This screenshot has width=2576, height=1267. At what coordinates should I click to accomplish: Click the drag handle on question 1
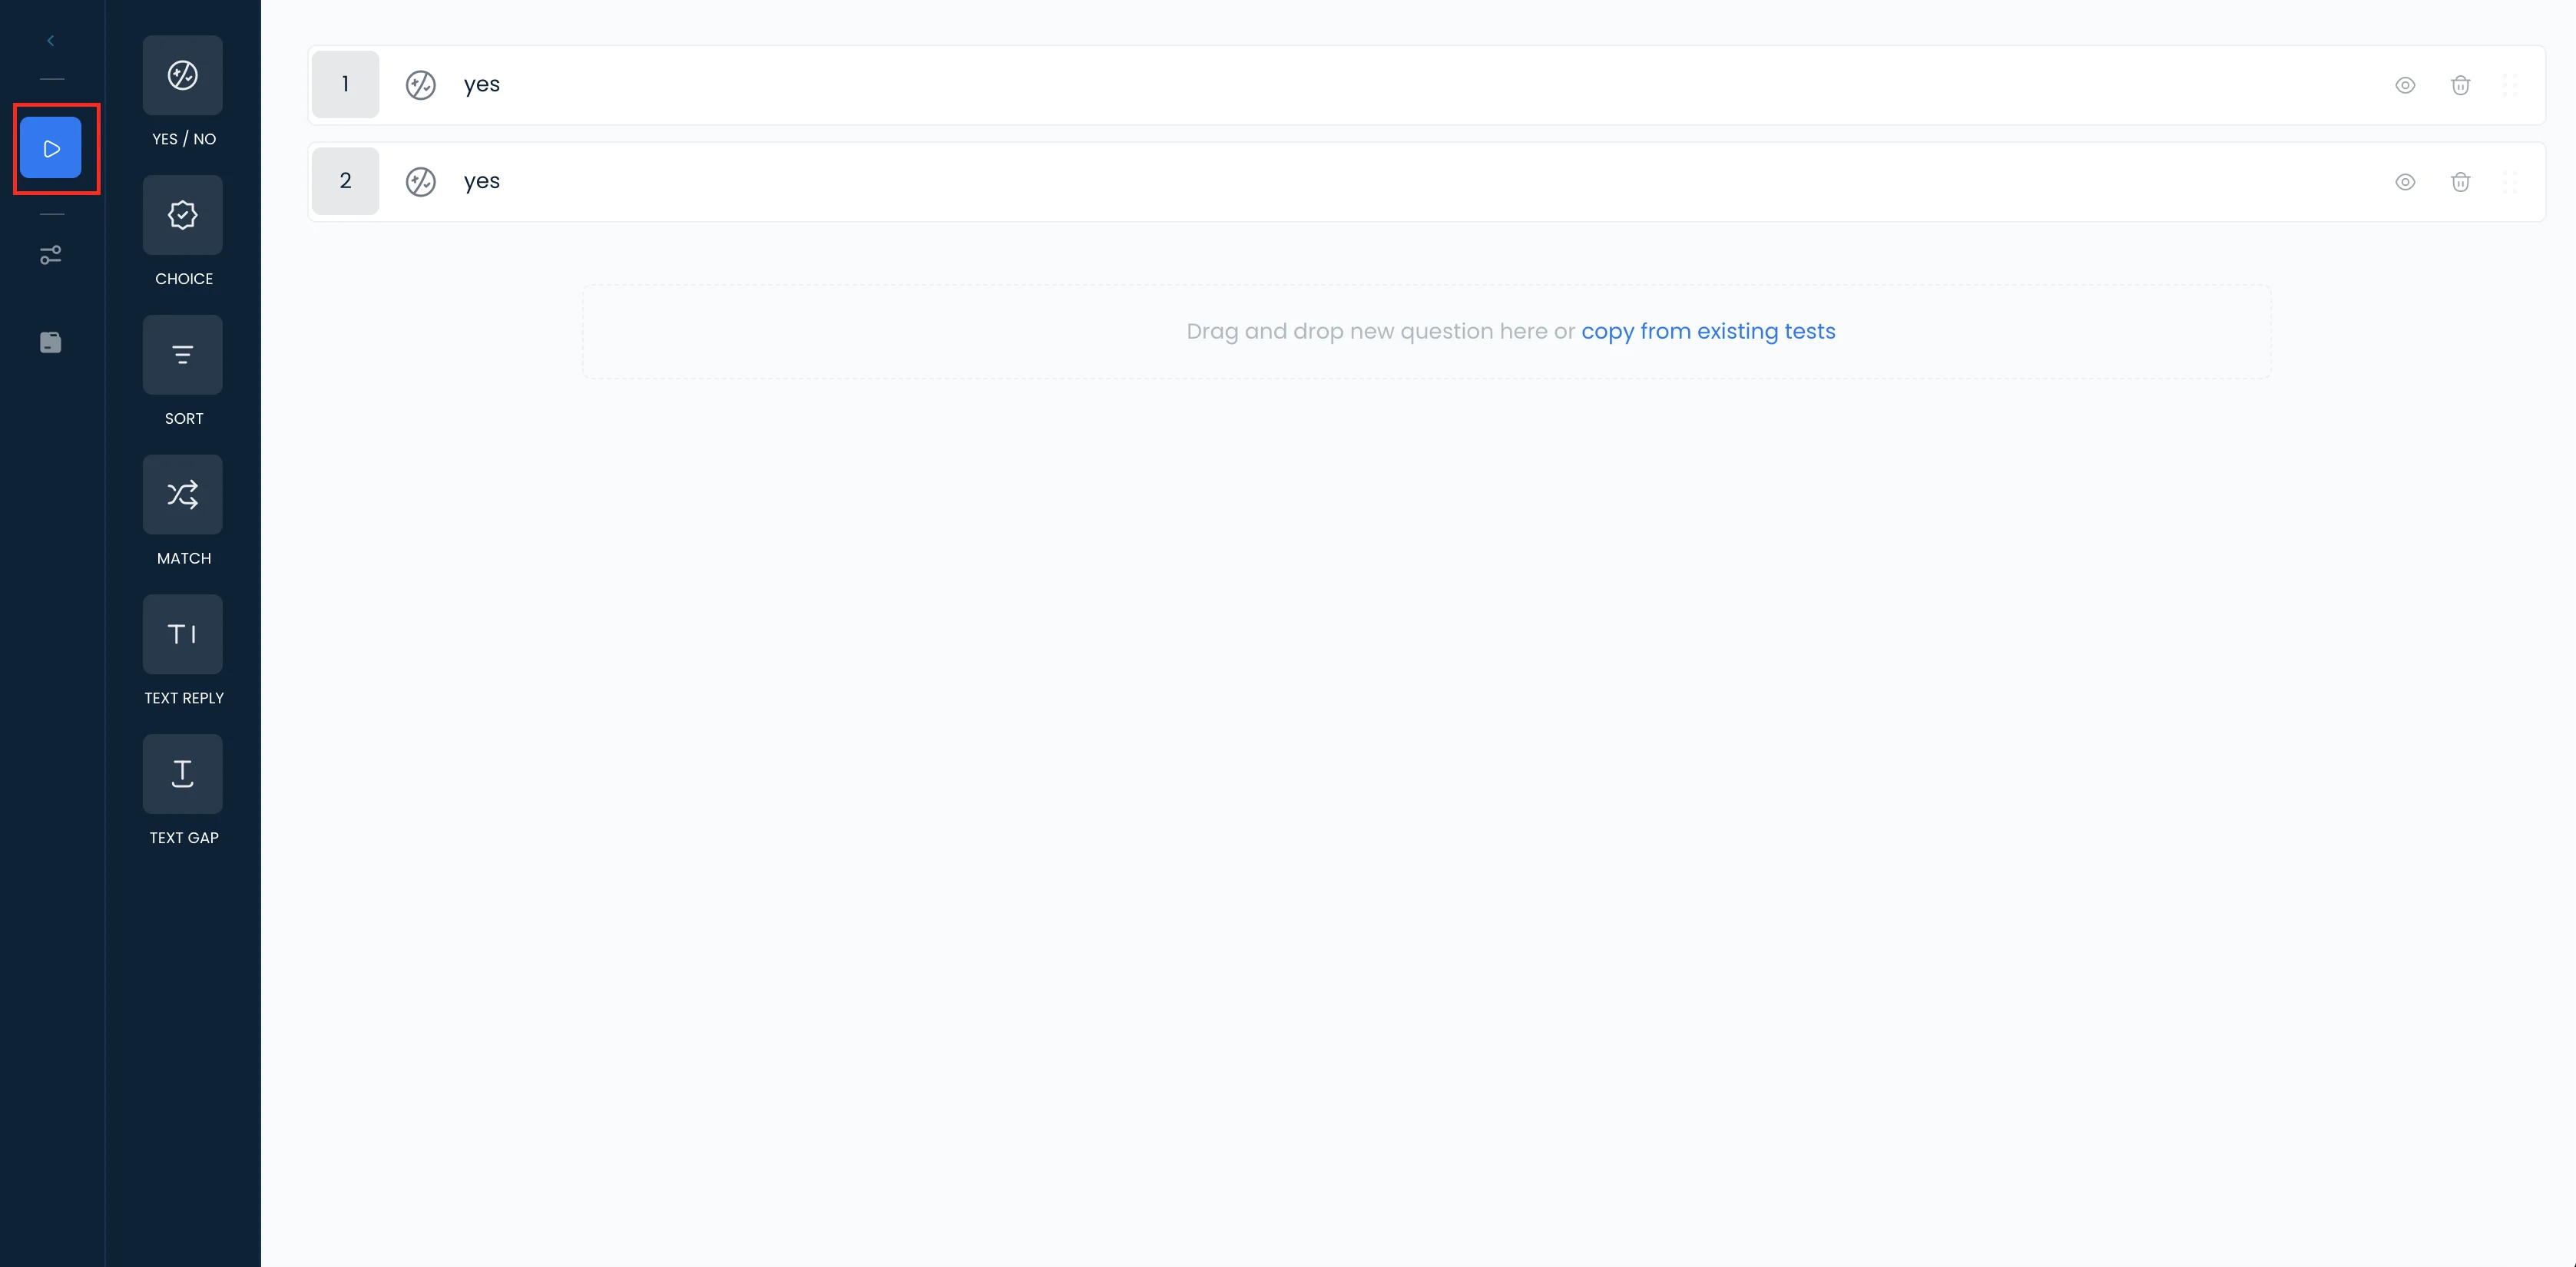[x=2509, y=86]
